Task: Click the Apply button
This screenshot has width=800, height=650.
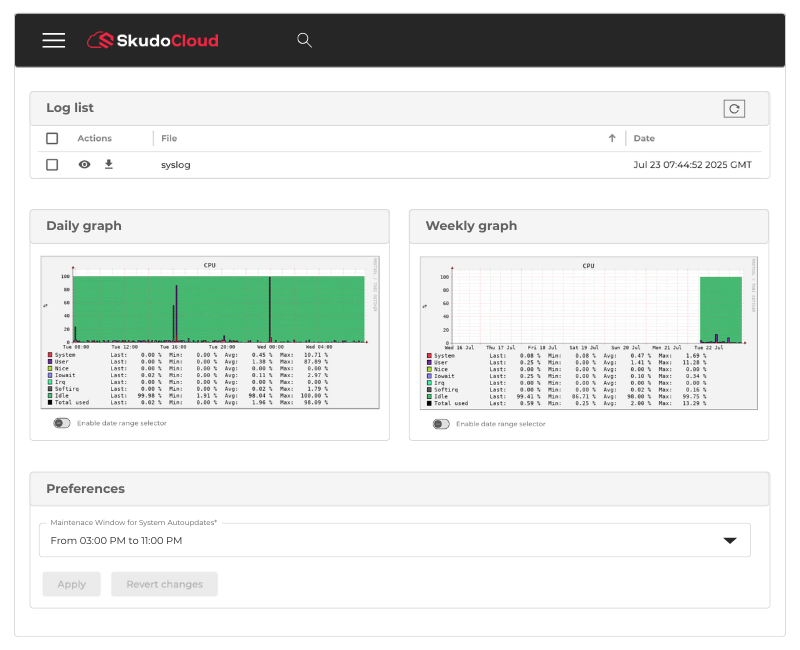Action: coord(71,584)
